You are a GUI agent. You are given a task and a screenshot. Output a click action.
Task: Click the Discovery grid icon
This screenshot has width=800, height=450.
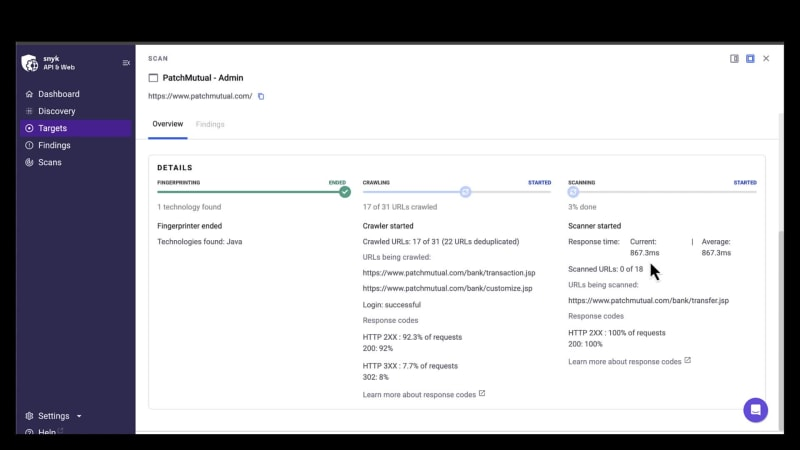click(29, 111)
